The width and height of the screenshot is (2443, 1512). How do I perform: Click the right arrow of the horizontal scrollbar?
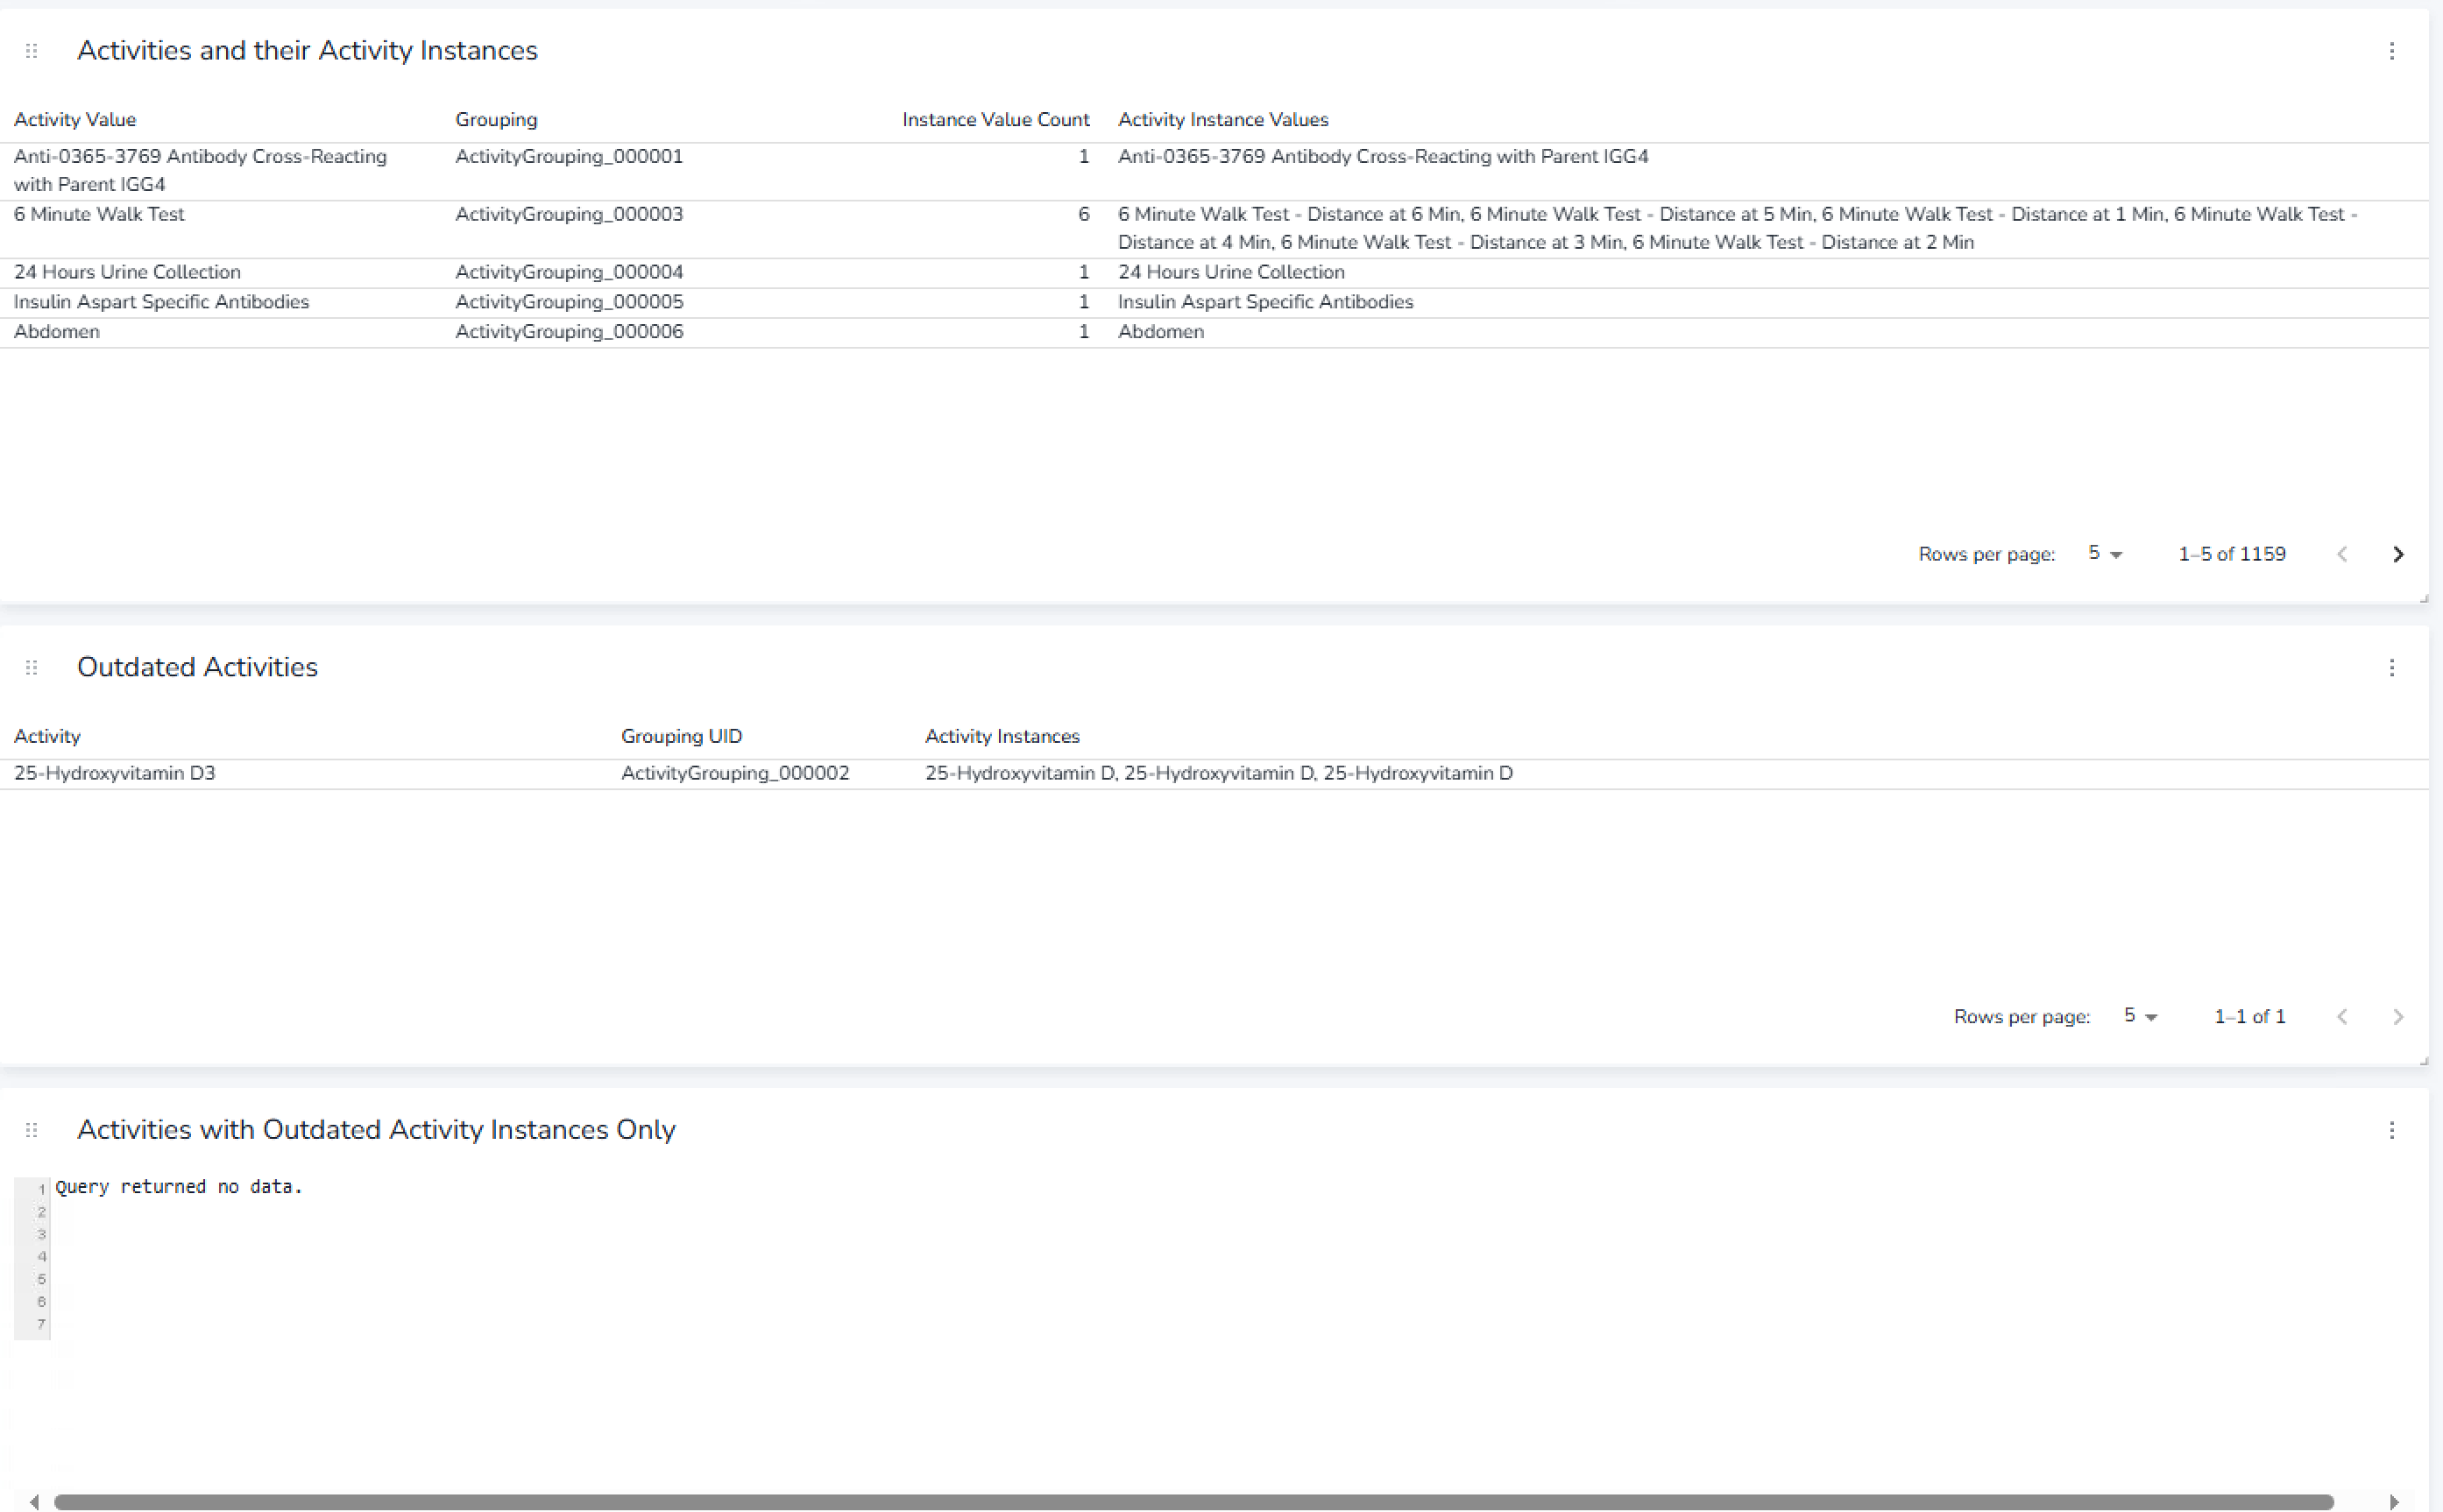coord(2394,1502)
